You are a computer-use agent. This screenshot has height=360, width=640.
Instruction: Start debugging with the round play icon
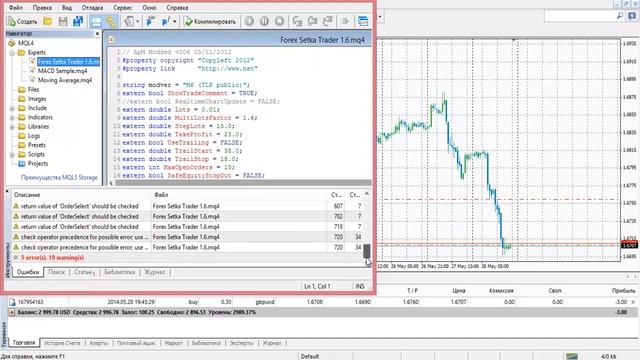(x=249, y=22)
